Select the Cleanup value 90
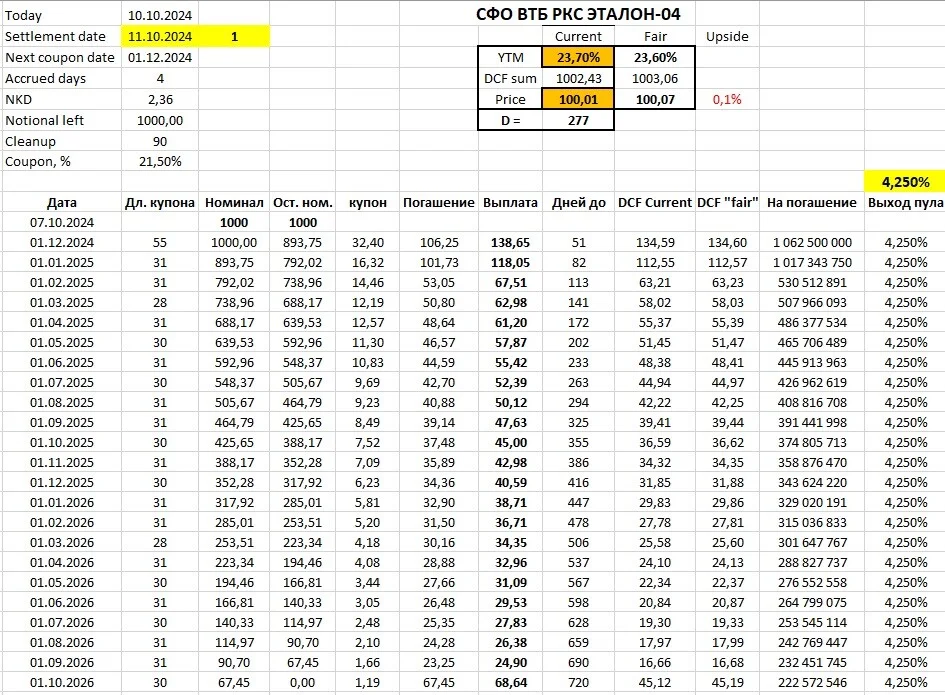The height and width of the screenshot is (695, 945). point(160,141)
